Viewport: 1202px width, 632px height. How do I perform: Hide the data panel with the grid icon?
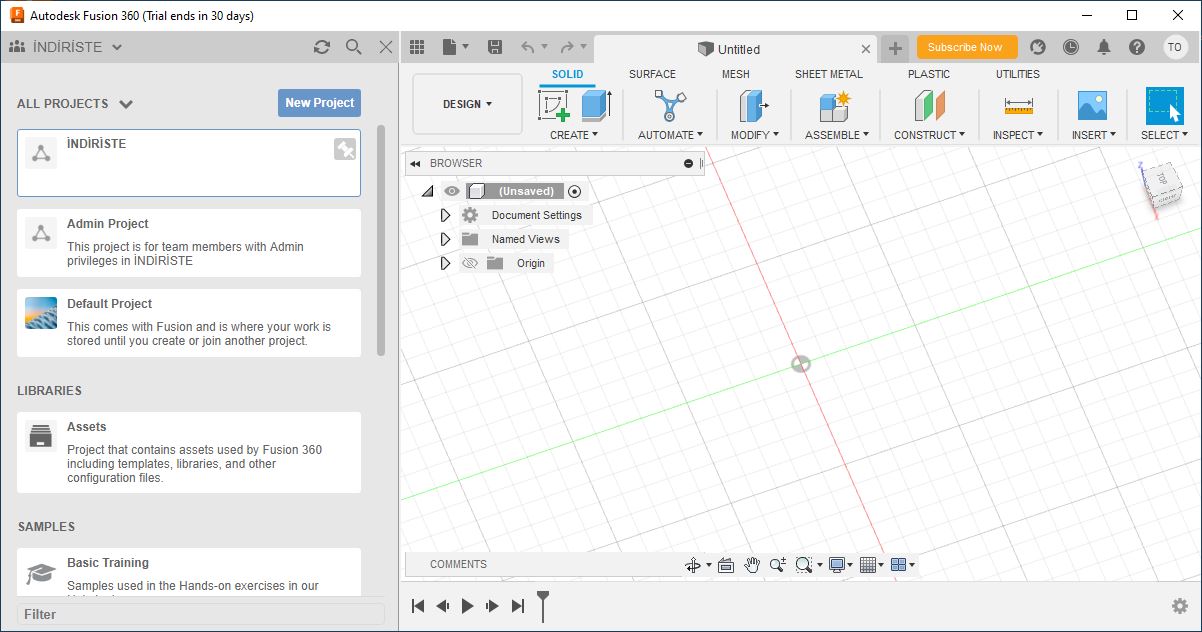click(417, 47)
